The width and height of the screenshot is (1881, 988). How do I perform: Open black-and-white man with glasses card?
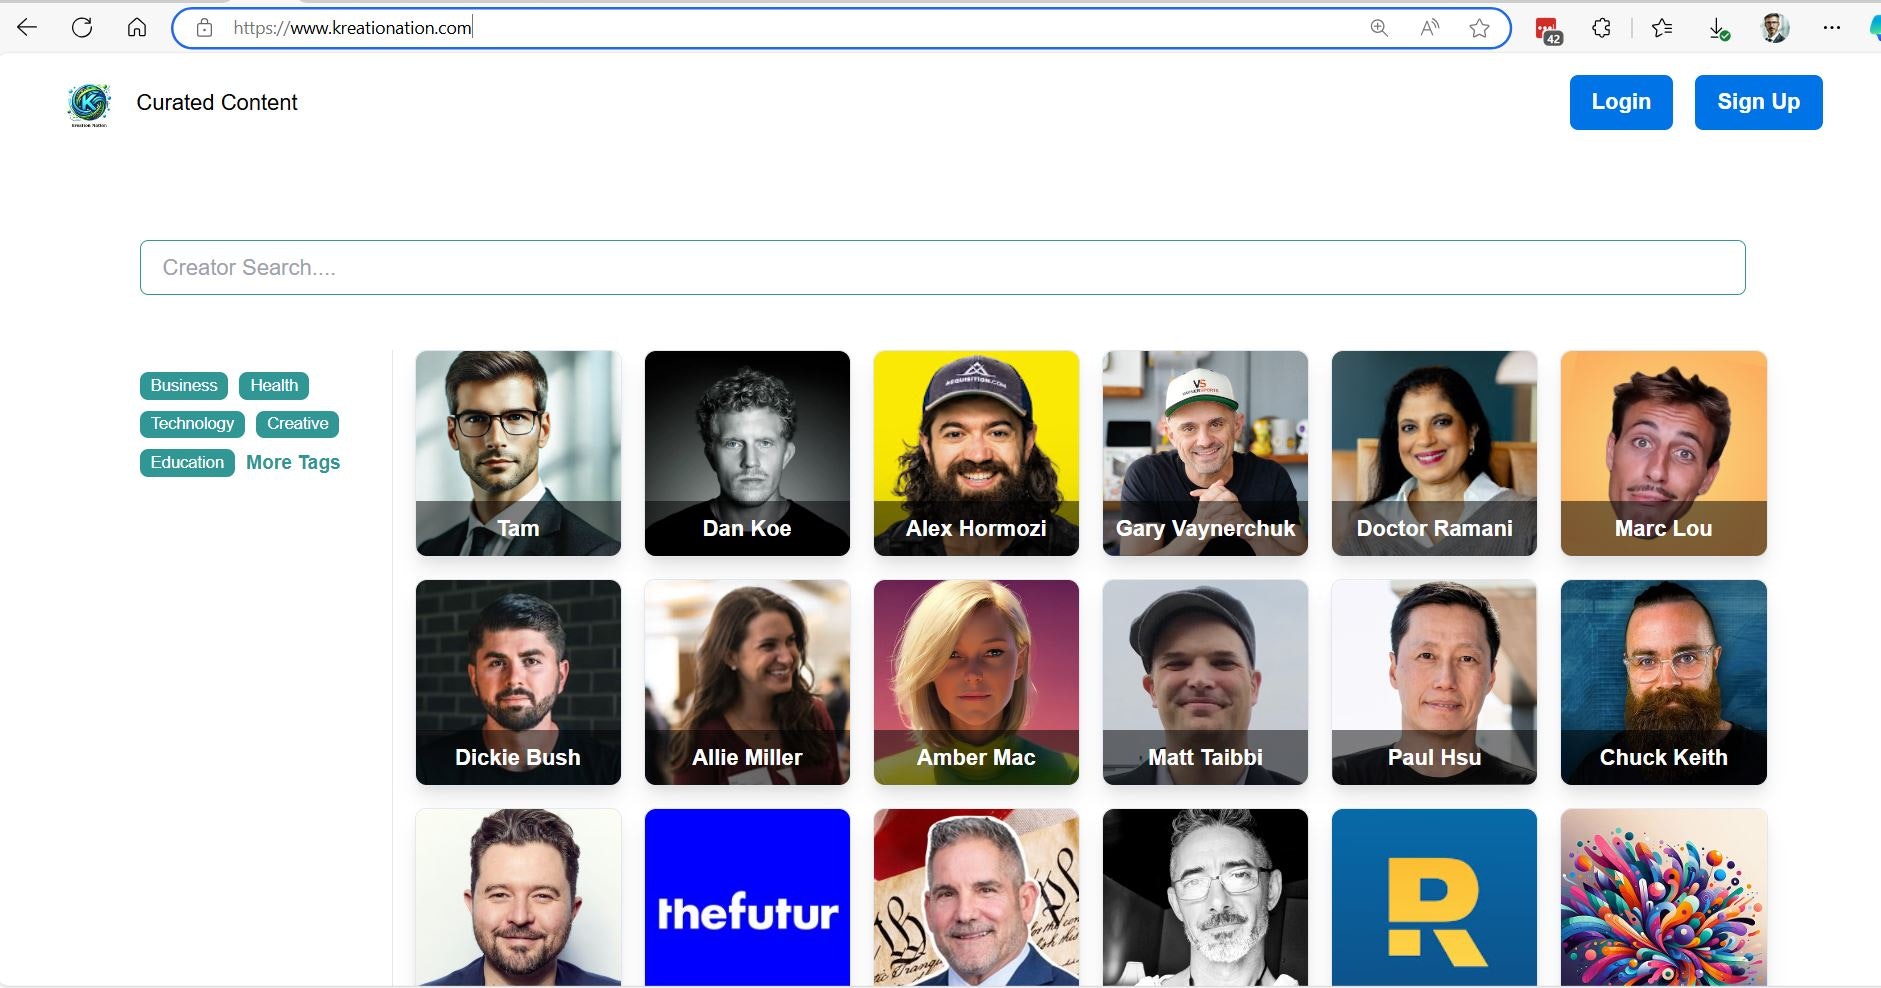coord(1205,897)
